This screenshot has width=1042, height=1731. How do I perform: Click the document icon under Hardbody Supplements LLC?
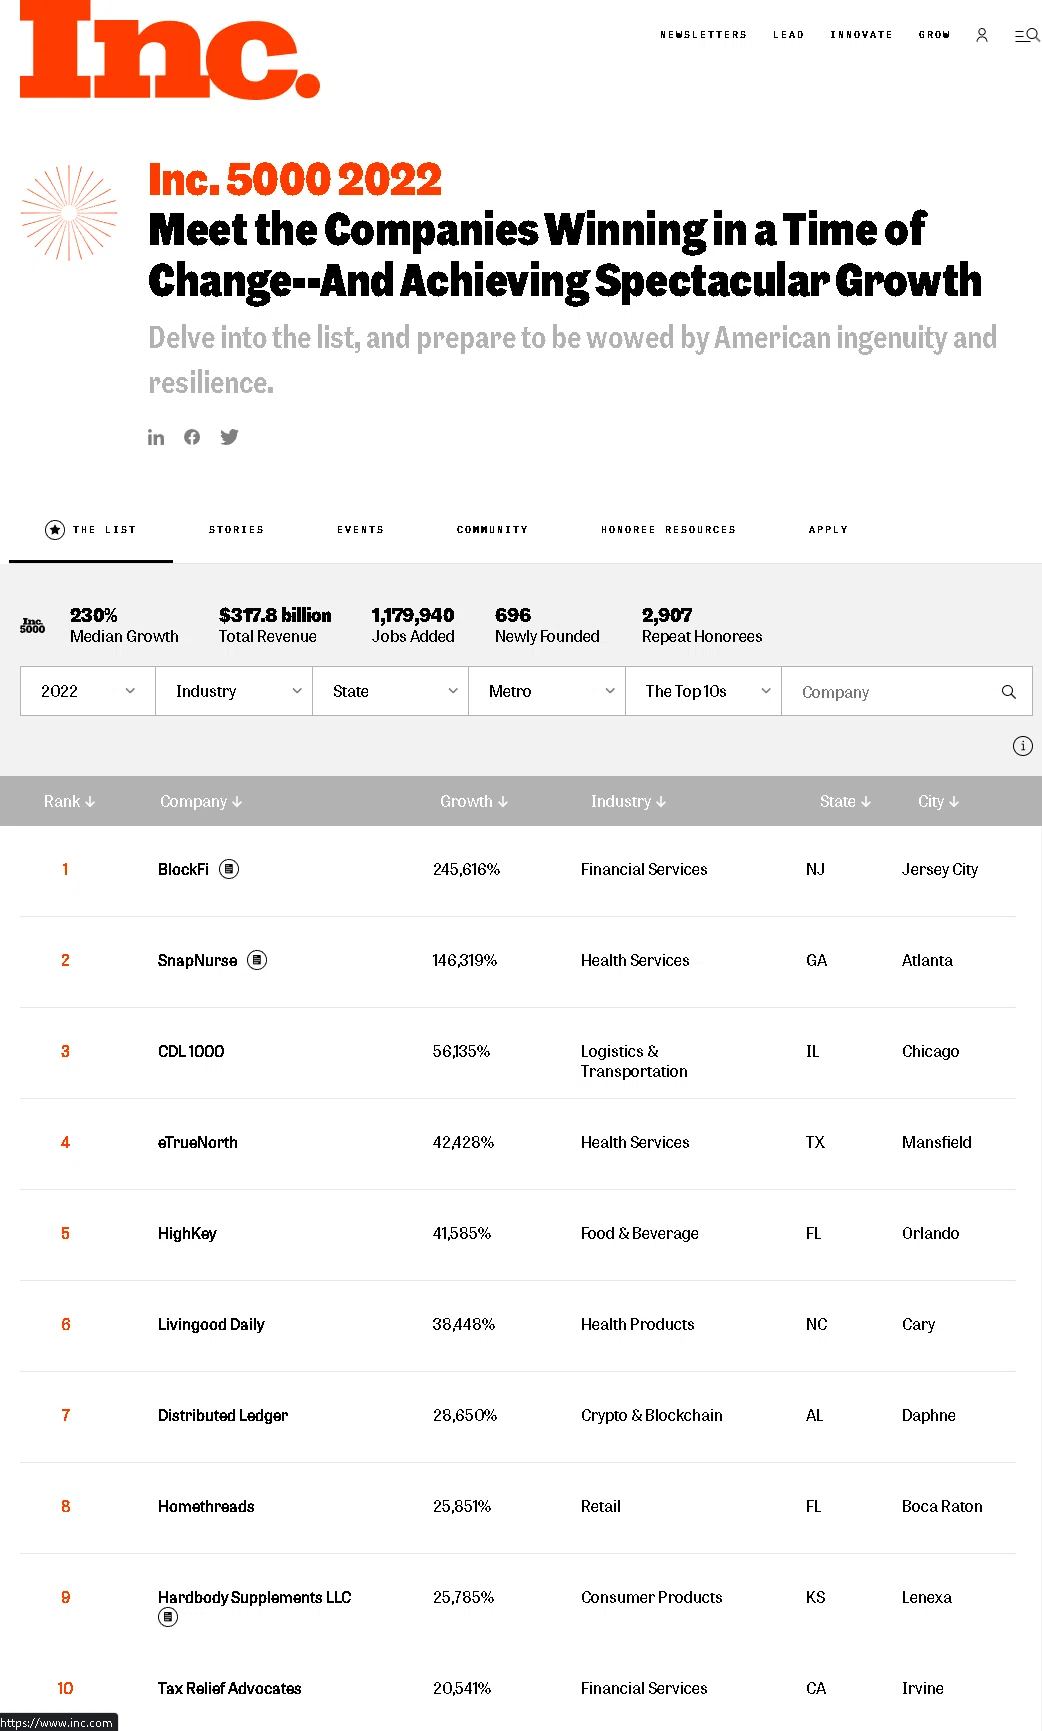168,1617
